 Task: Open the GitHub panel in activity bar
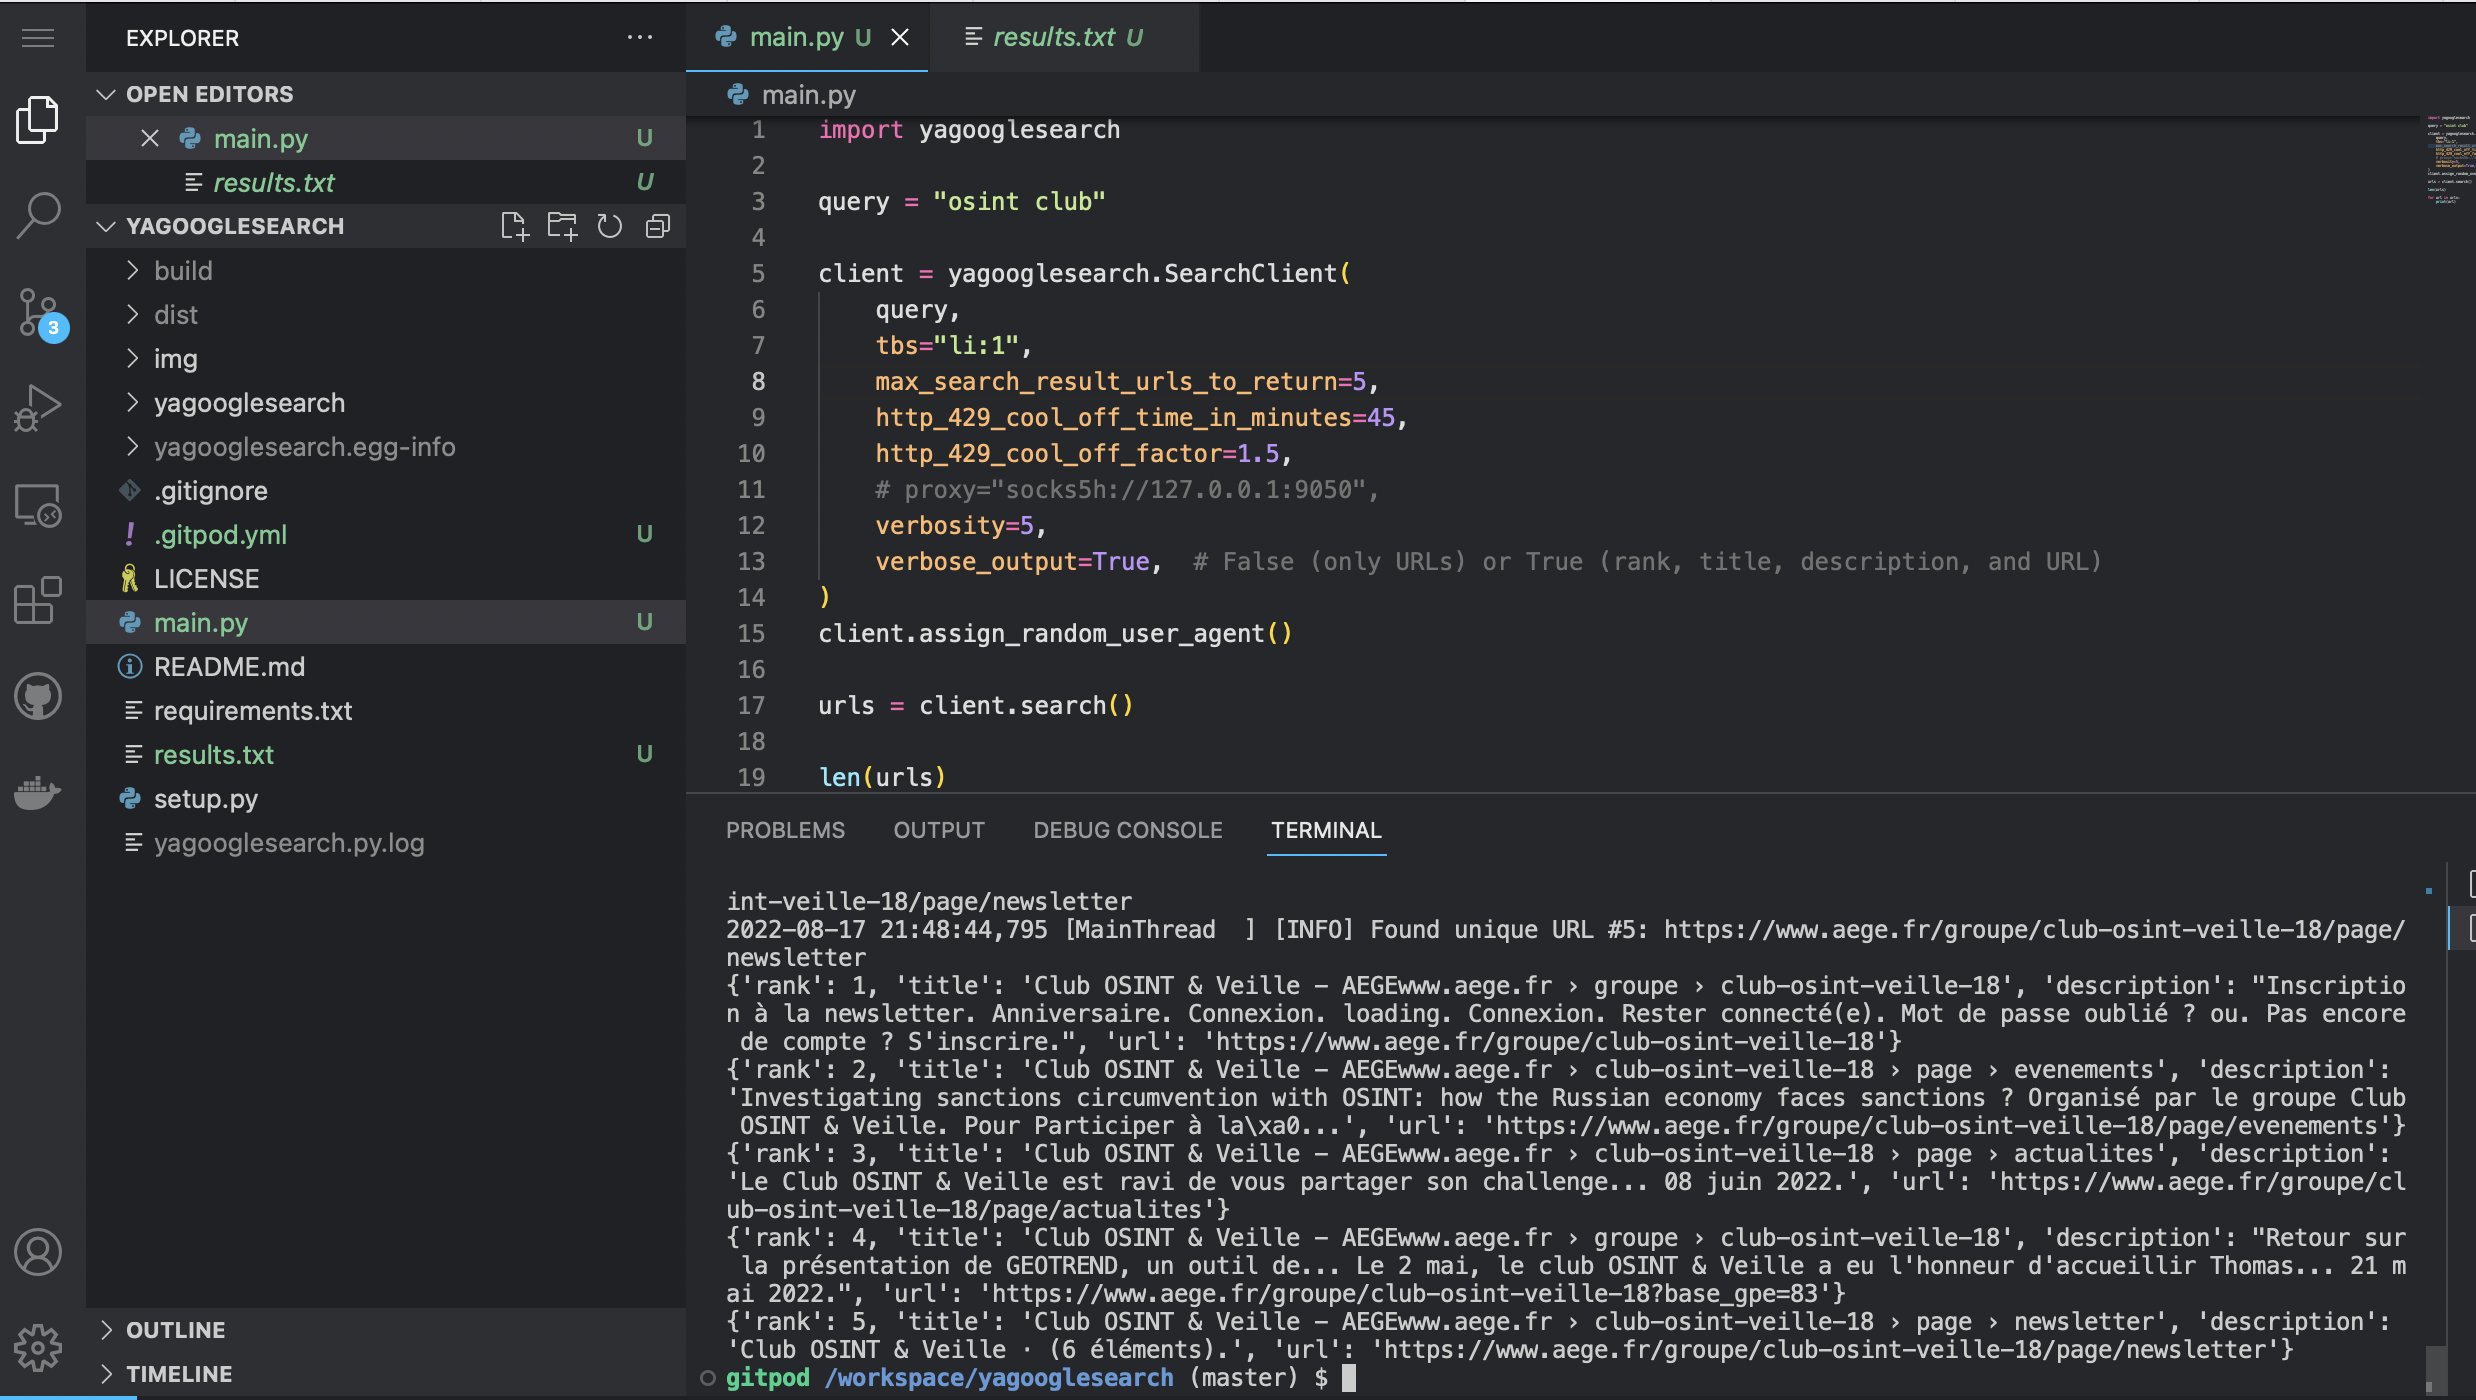pyautogui.click(x=39, y=696)
